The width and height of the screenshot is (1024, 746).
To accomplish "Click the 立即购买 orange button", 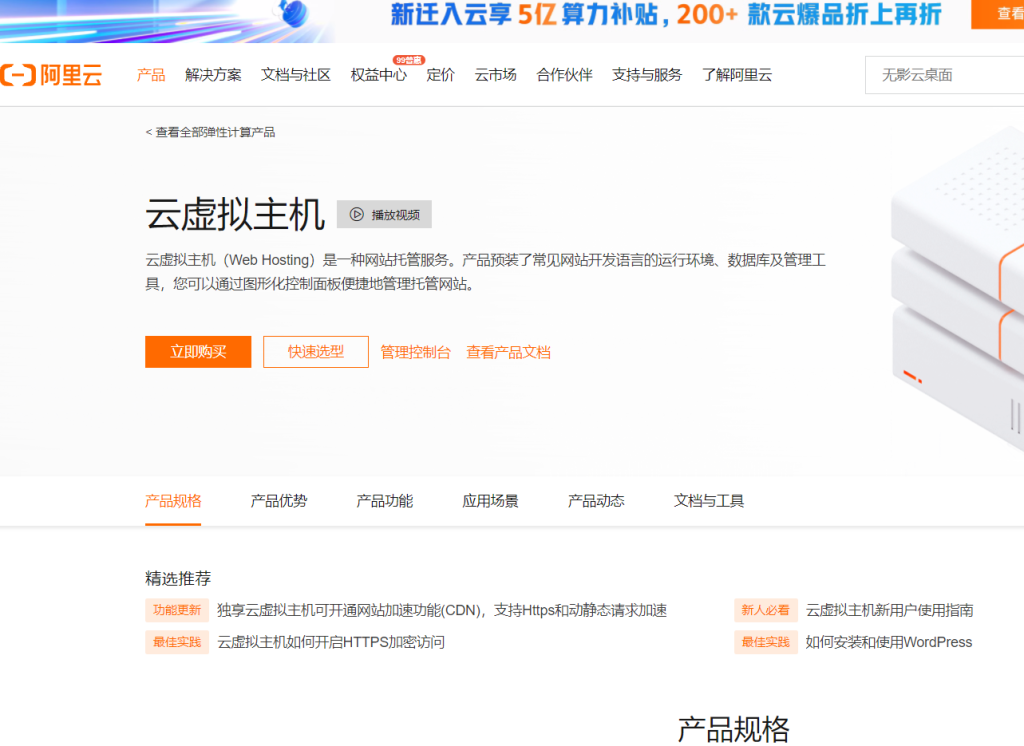I will pyautogui.click(x=197, y=352).
